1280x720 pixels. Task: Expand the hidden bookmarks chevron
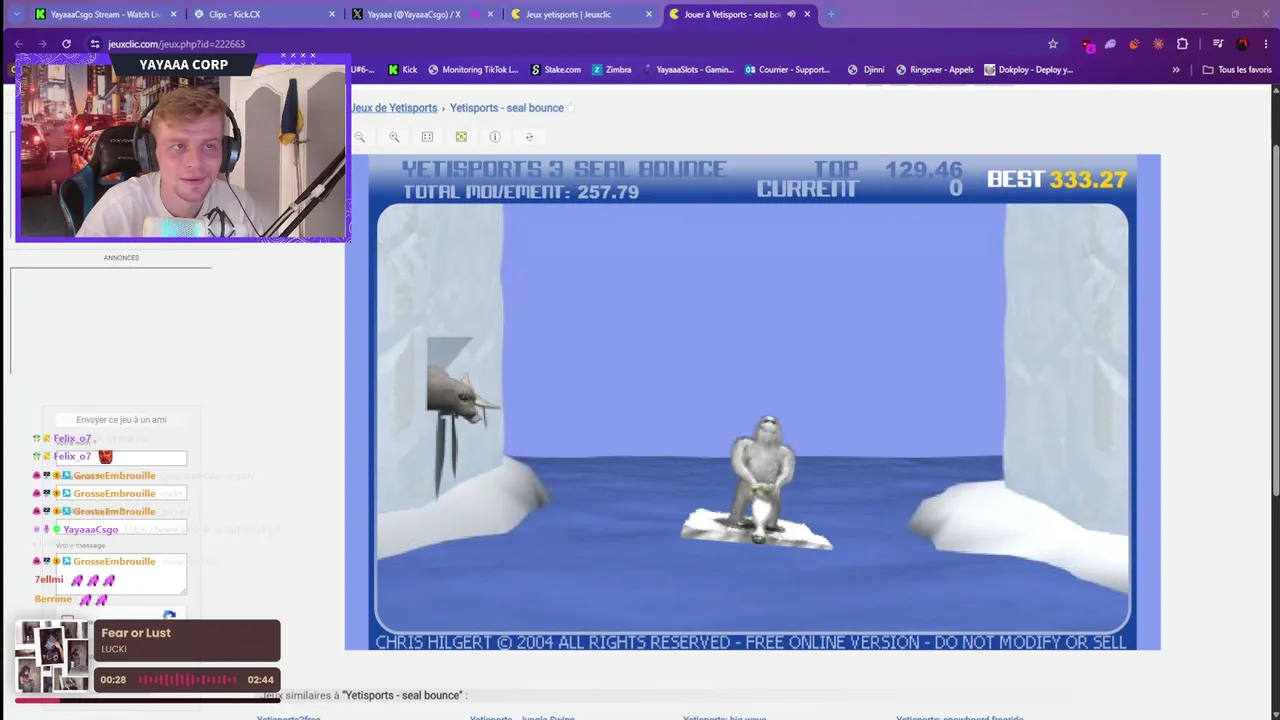coord(1176,70)
